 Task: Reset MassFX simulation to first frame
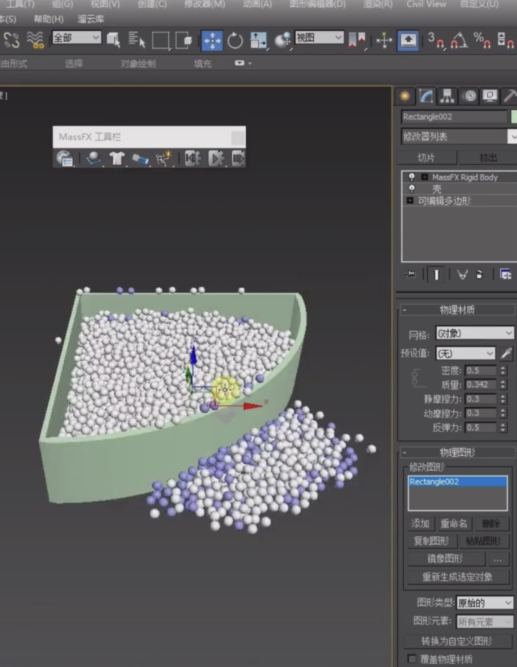point(192,158)
